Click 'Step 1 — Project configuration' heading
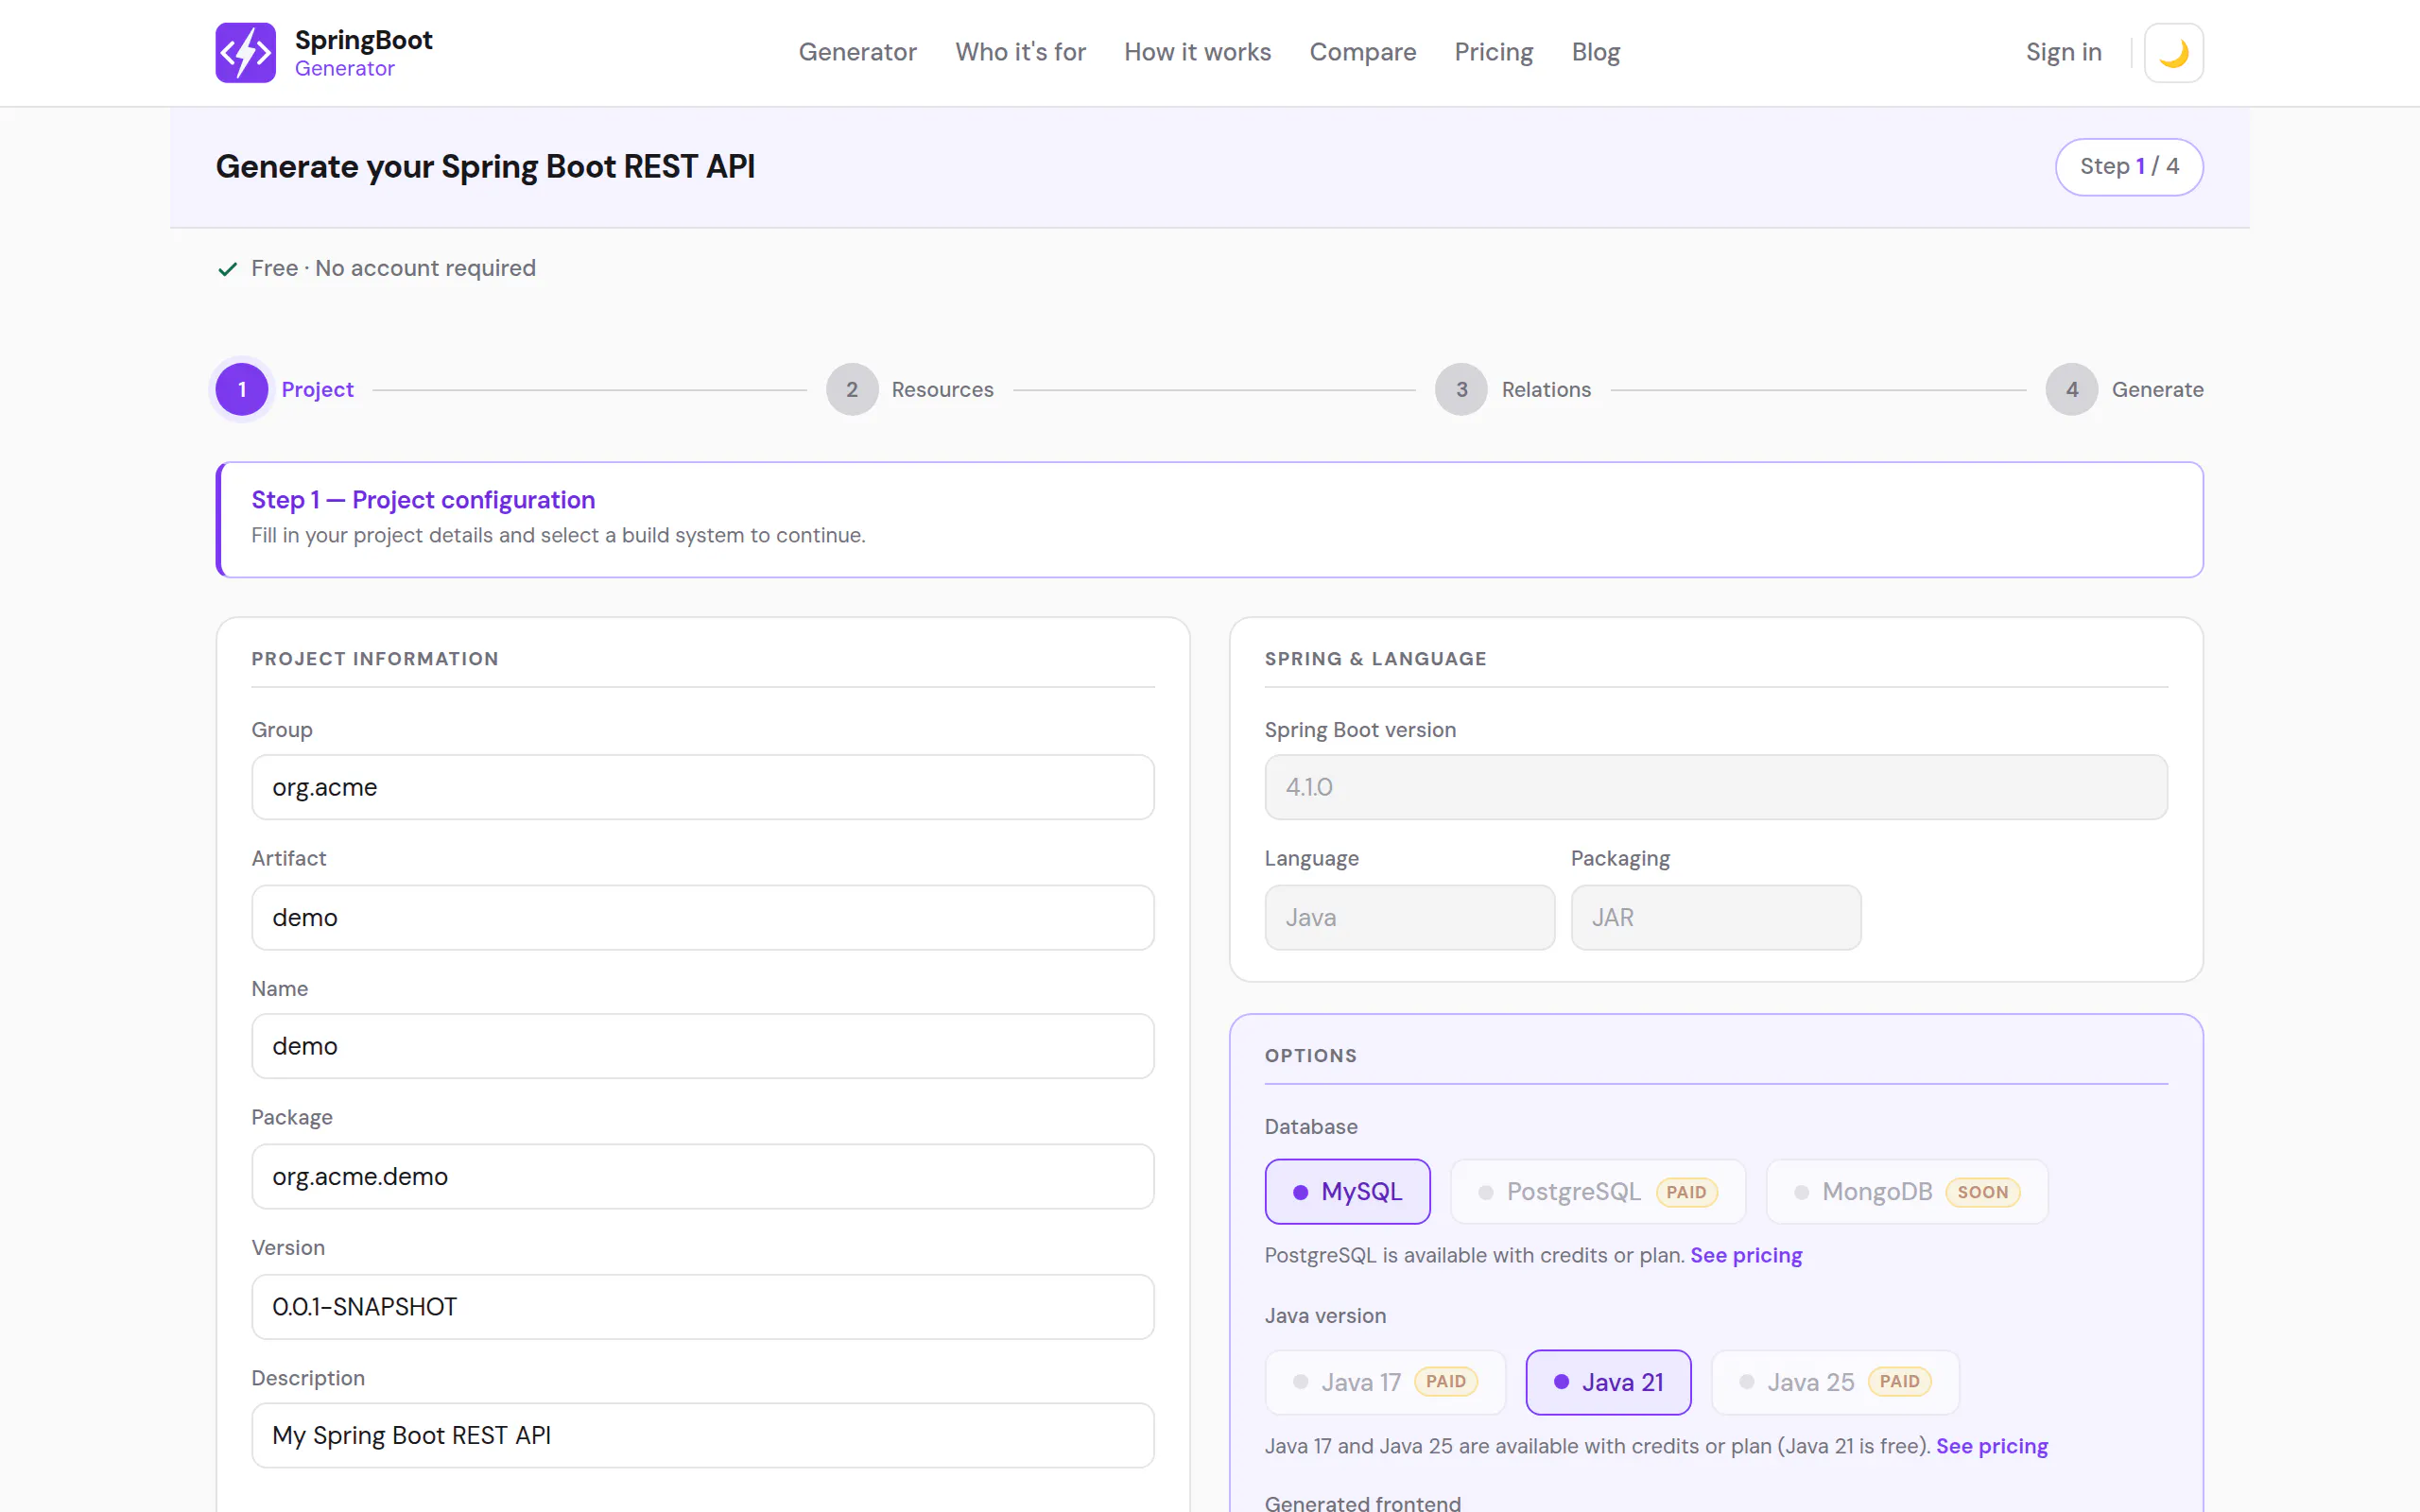Screen dimensions: 2420x1512 click(423, 500)
